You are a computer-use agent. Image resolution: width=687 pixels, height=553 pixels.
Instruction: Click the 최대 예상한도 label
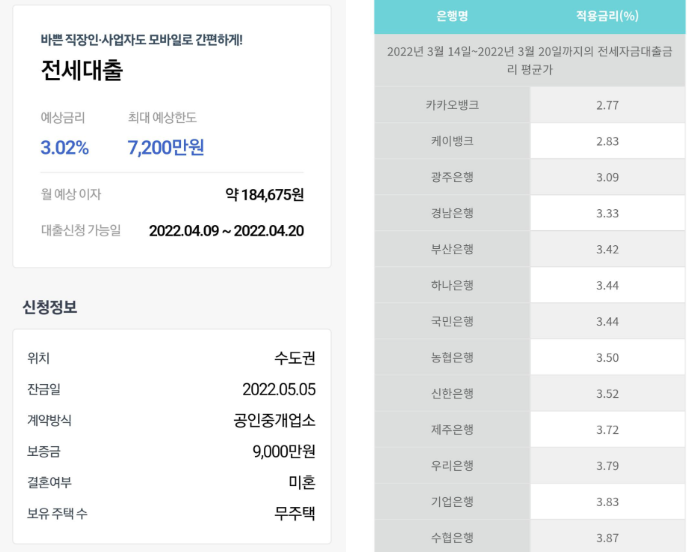162,117
